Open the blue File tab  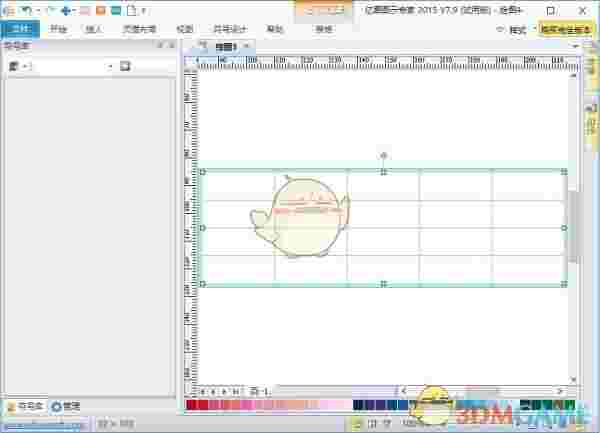tap(20, 29)
